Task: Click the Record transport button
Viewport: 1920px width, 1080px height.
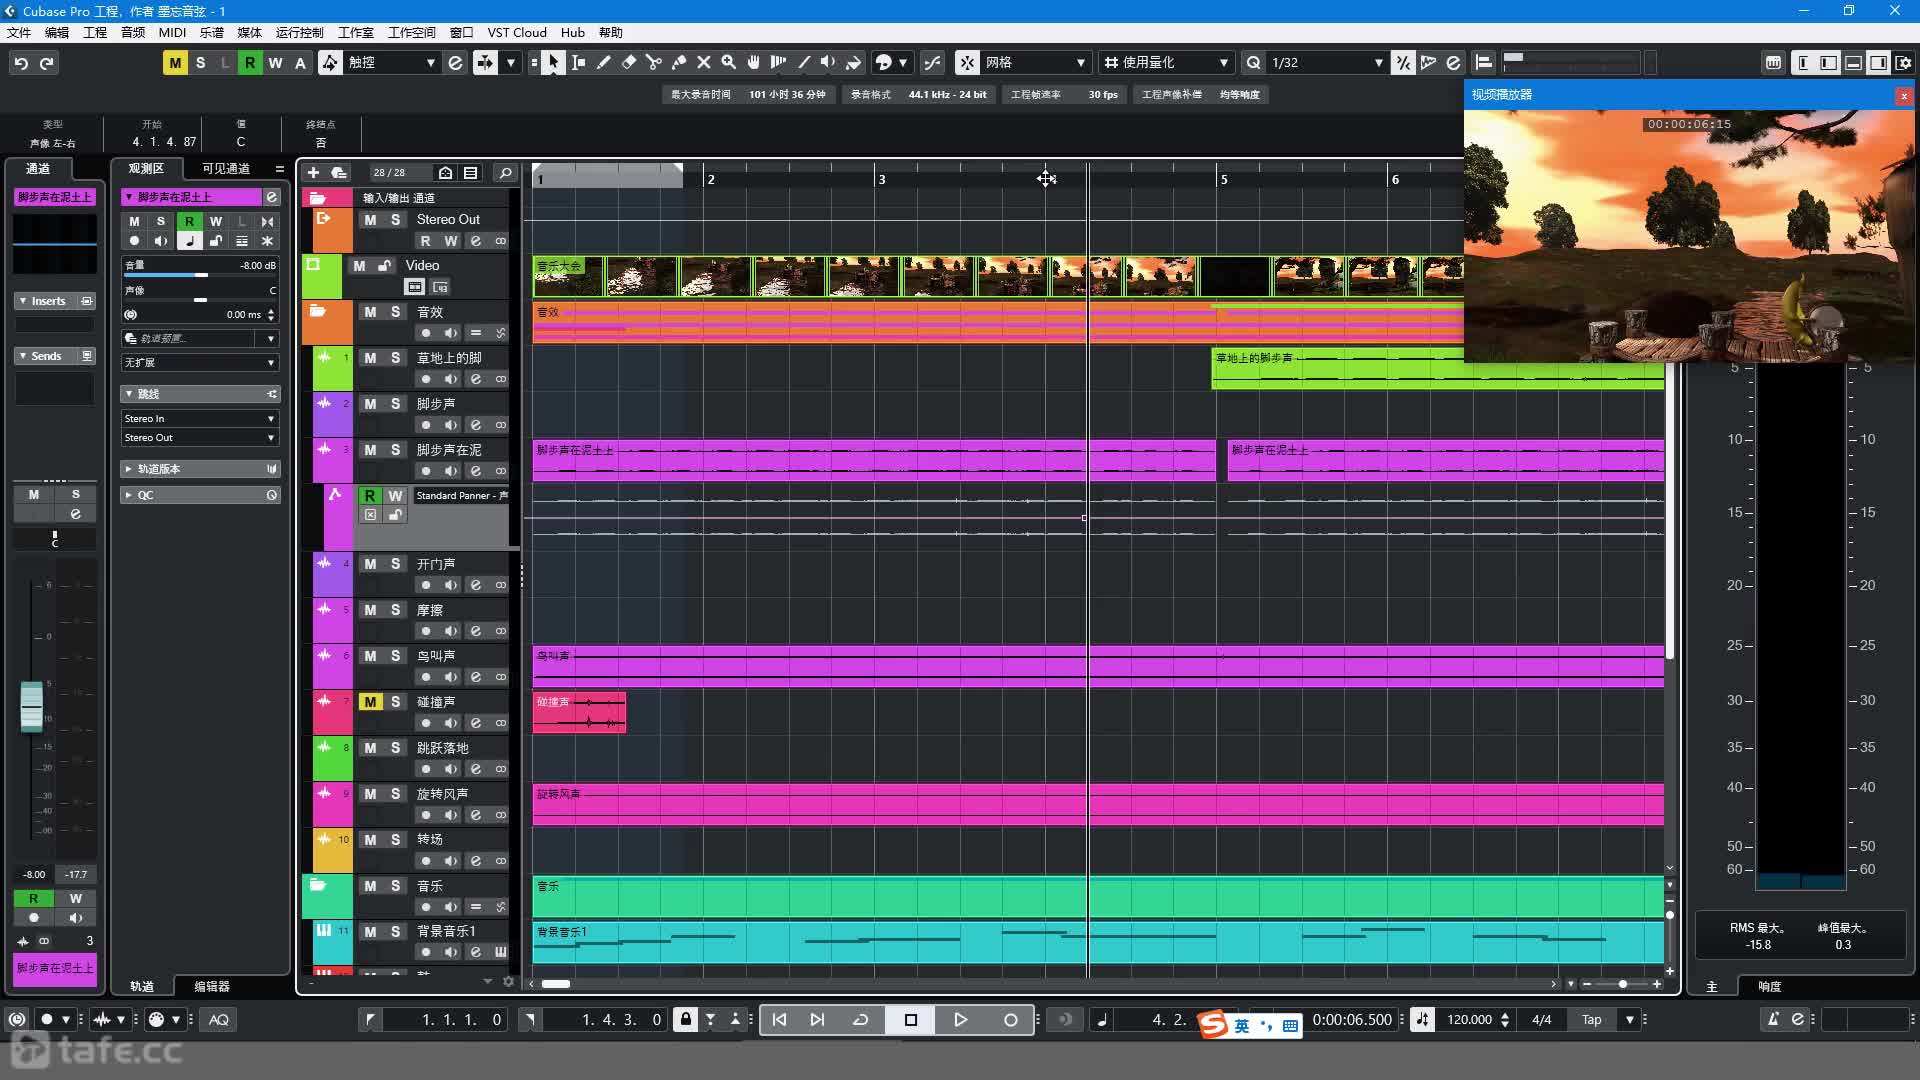Action: [x=1011, y=1020]
